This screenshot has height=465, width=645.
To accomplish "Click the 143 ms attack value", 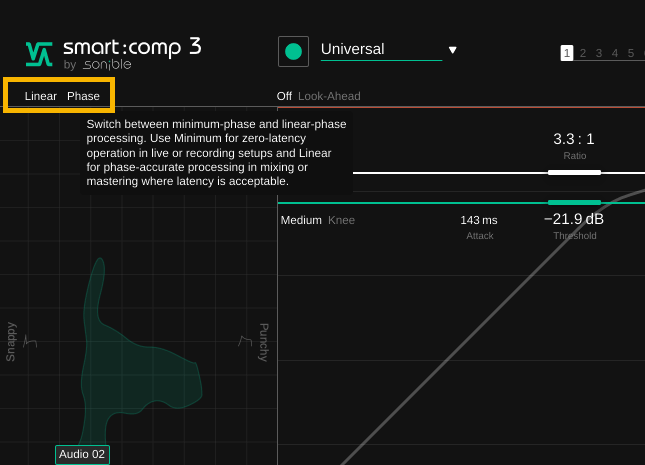I will pyautogui.click(x=479, y=221).
